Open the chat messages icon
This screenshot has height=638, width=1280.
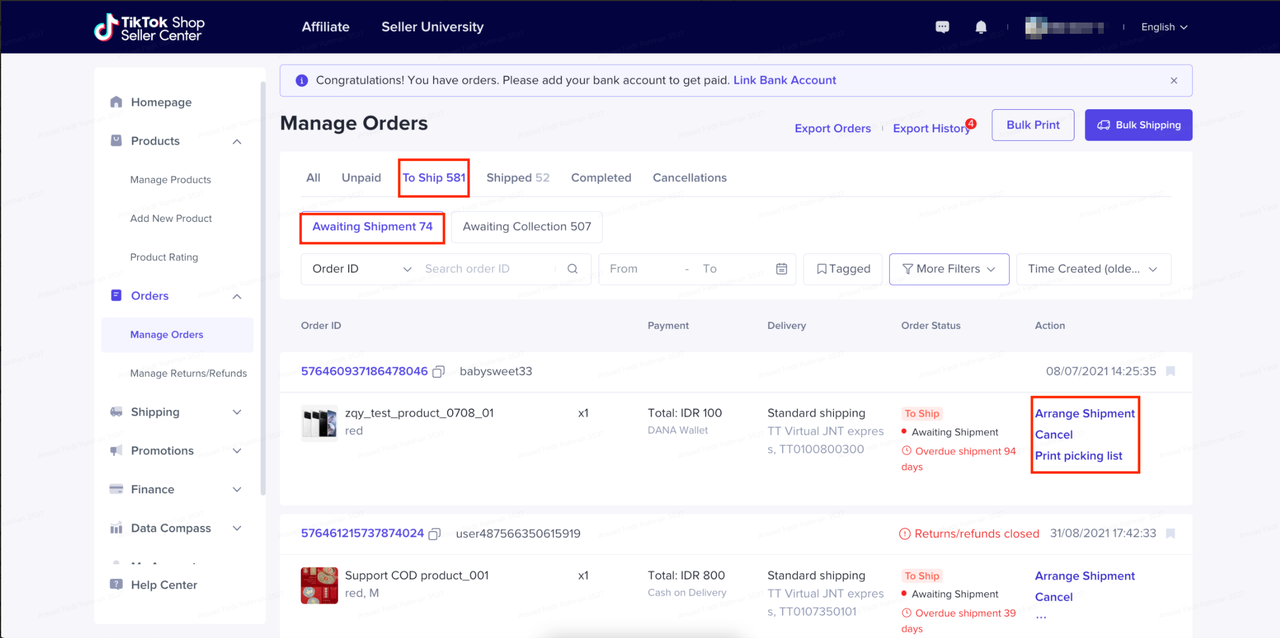coord(942,27)
